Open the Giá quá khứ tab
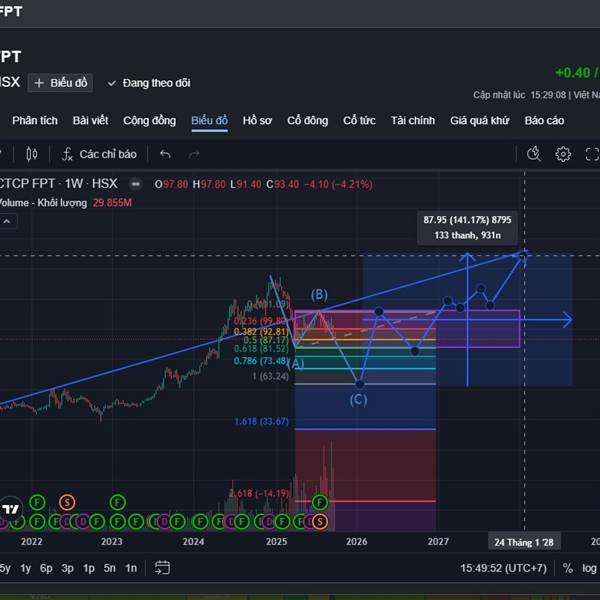Screen dimensions: 600x600 480,121
